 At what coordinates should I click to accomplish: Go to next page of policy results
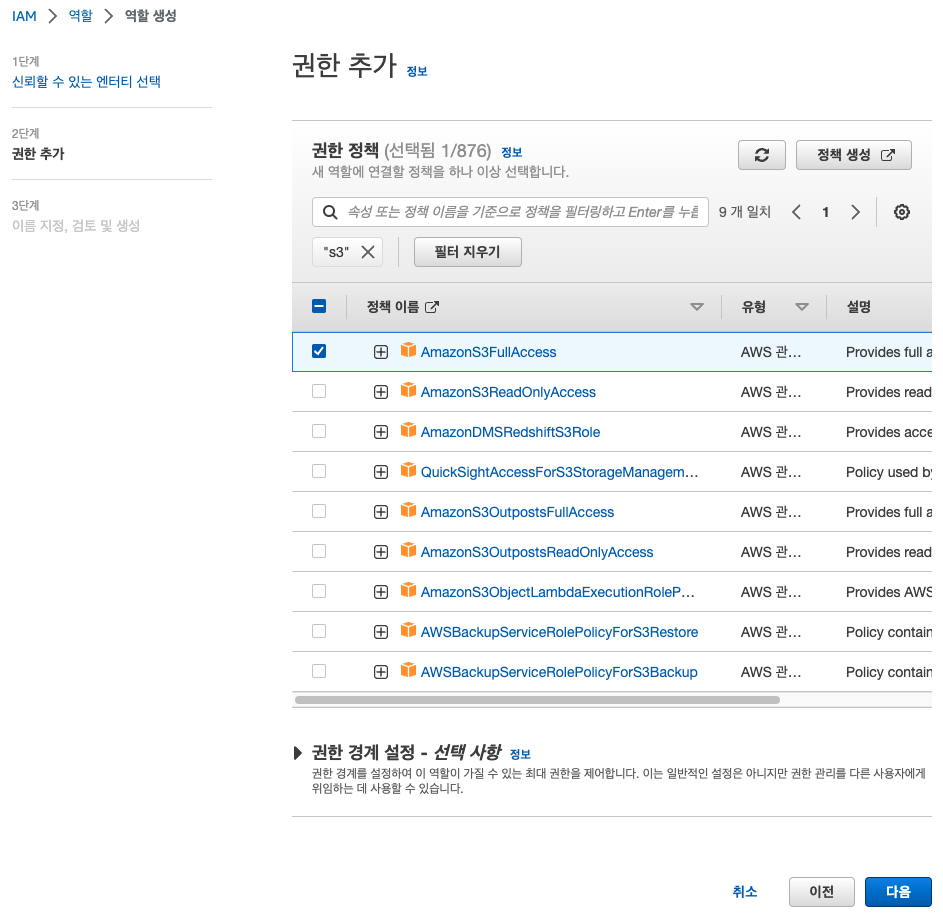click(855, 212)
